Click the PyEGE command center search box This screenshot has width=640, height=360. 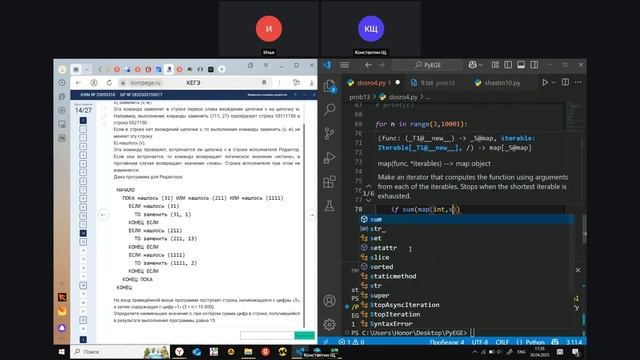pos(427,65)
